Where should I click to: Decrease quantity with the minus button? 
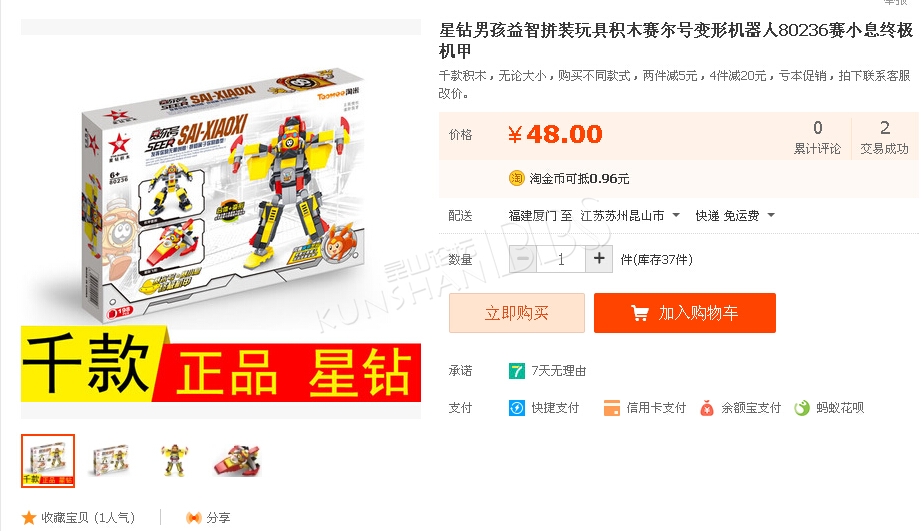coord(523,259)
